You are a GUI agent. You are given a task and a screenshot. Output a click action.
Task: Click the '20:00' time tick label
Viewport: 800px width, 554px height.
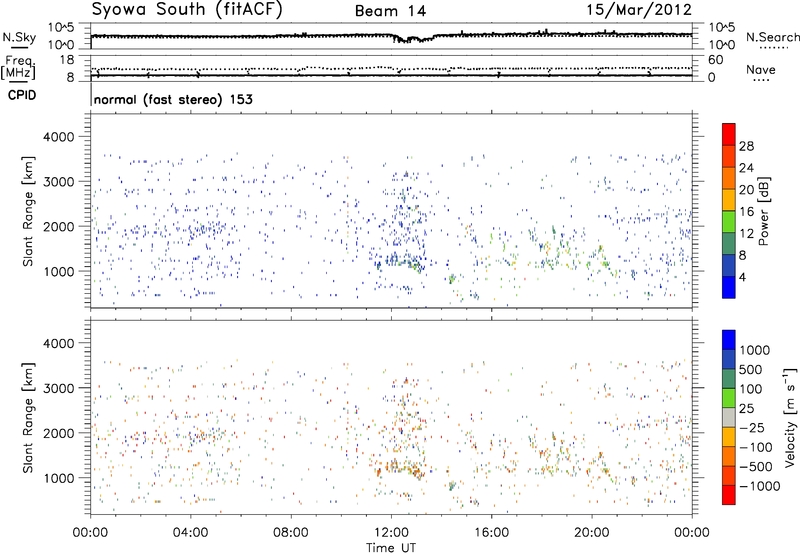tap(591, 533)
